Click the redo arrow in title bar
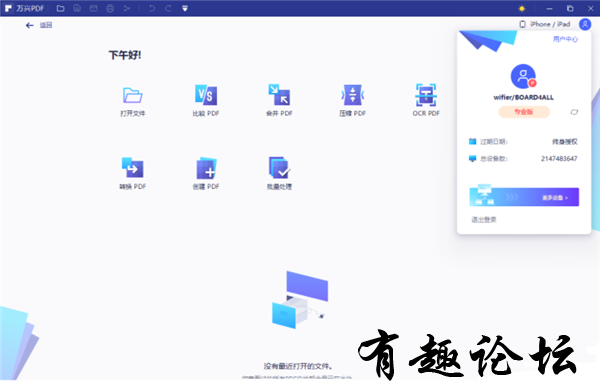600x389 pixels. [168, 8]
